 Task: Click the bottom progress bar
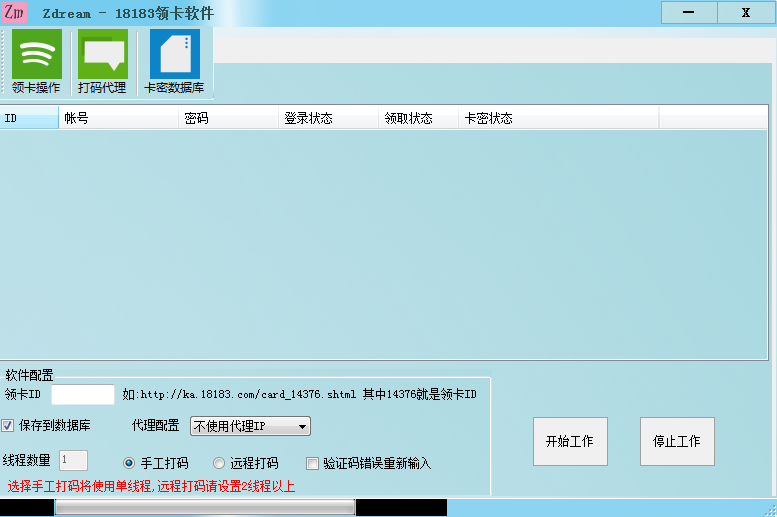205,507
